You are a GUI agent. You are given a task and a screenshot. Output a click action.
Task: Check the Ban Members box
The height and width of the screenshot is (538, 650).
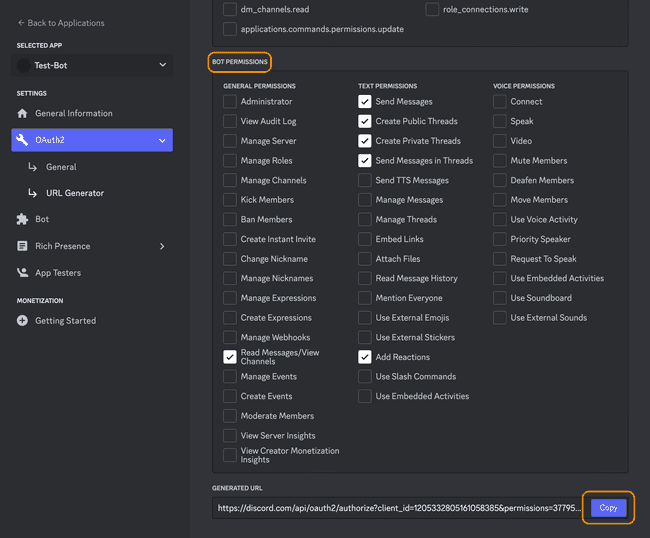230,219
